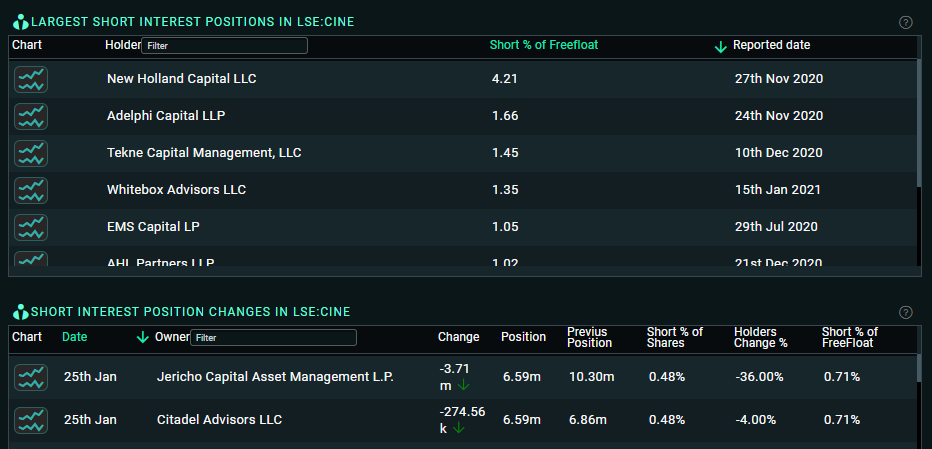Screen dimensions: 932x449
Task: Click the Holder filter input field
Action: [224, 46]
